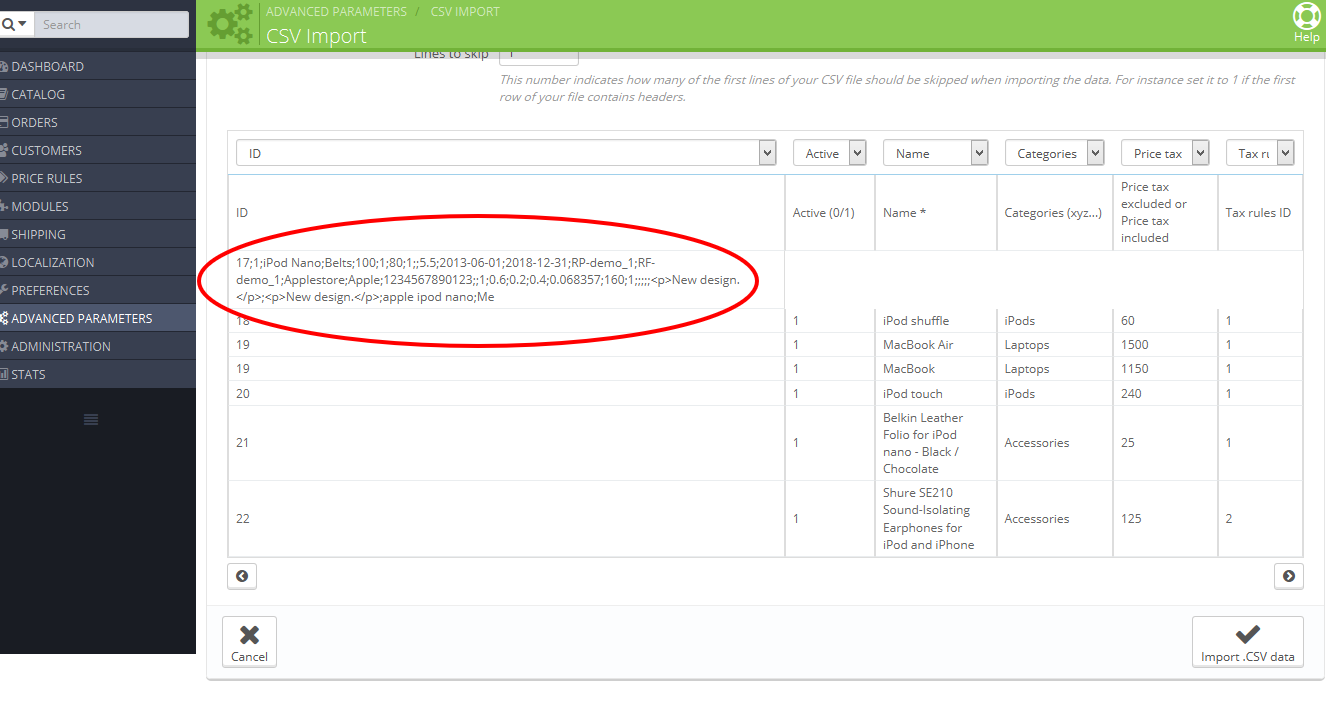Click the iPod Nano raw CSV row text
Viewport: 1326px width, 706px height.
(x=488, y=280)
